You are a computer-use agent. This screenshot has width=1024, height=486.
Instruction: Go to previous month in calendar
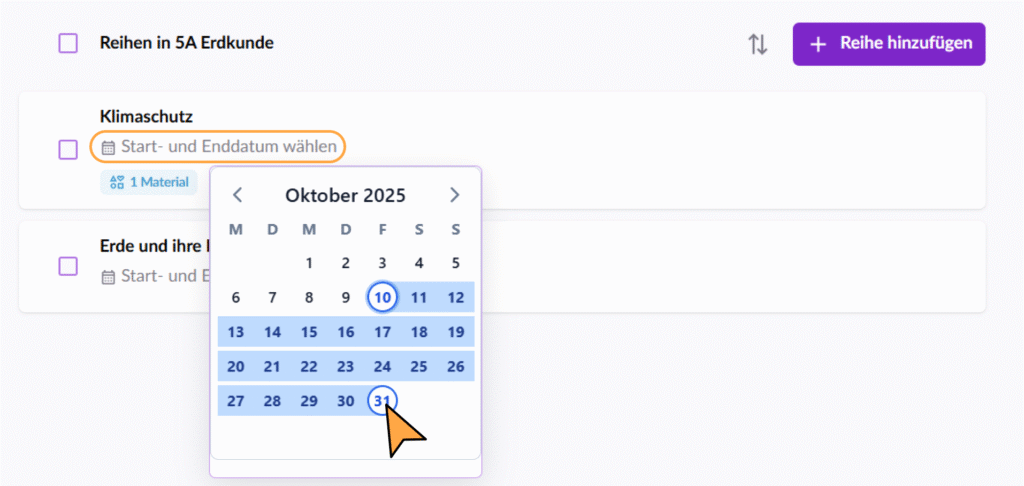point(237,195)
